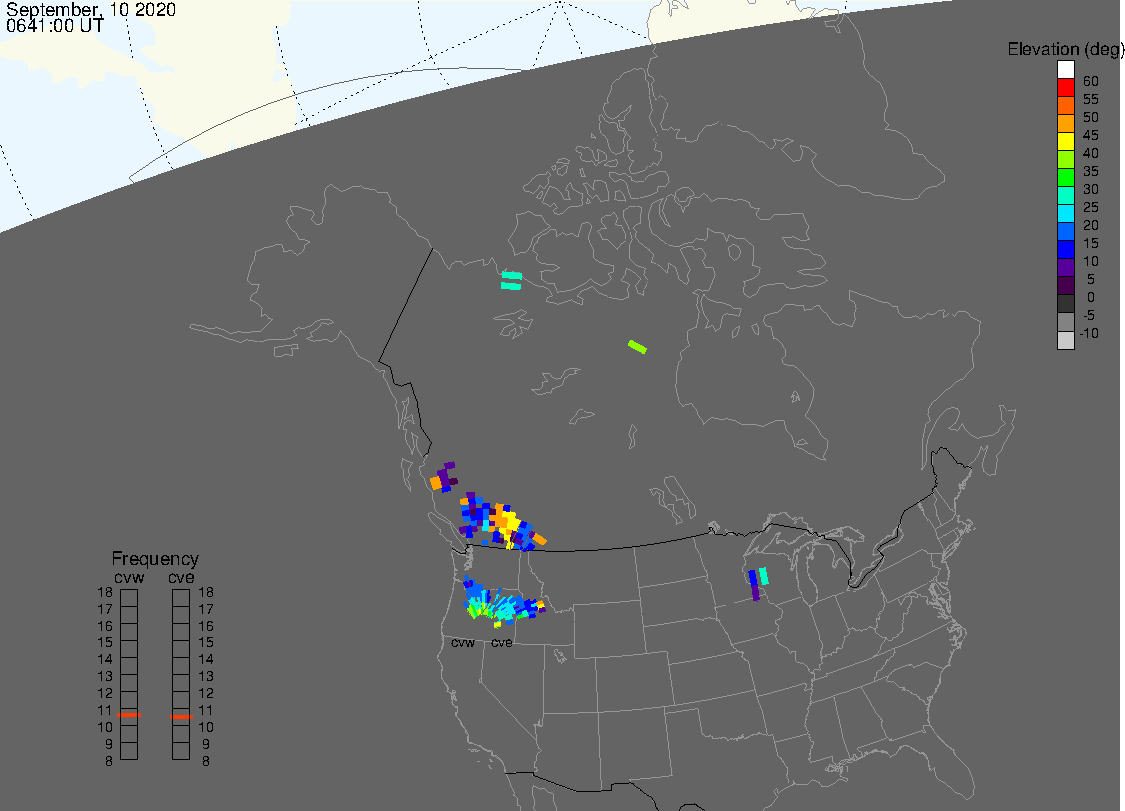
Task: Click the cve radar site label on the map
Action: tap(502, 642)
